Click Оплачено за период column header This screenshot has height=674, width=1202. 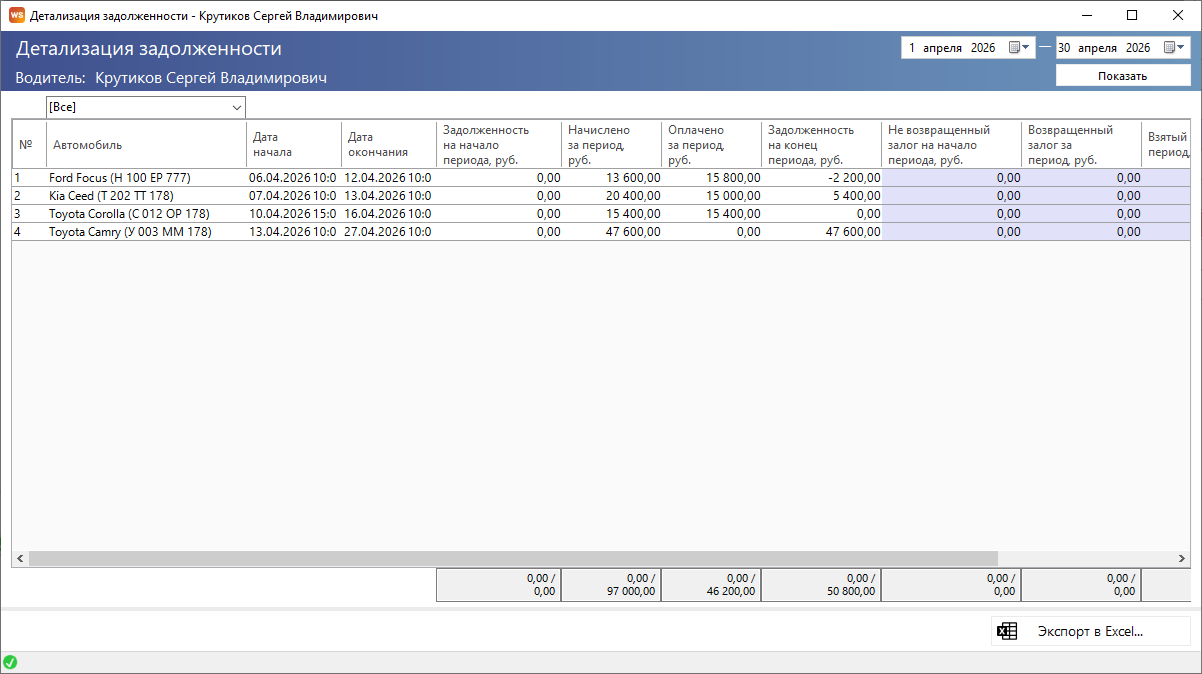point(712,144)
